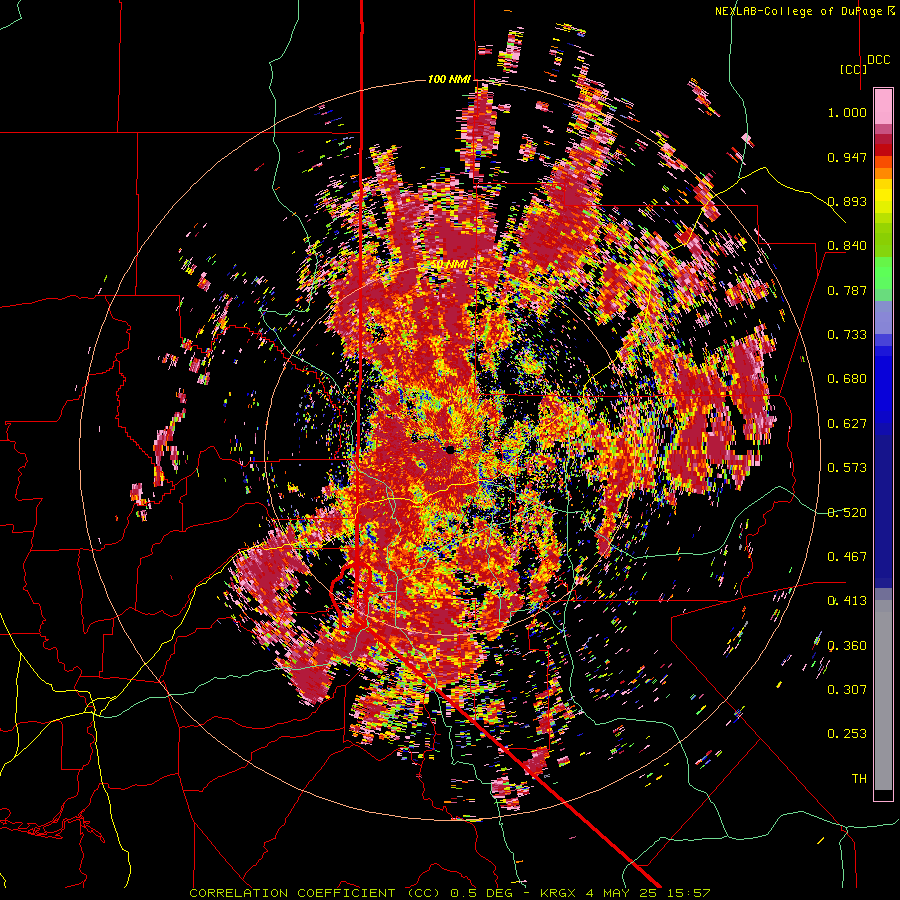This screenshot has height=900, width=900.
Task: Select the 0.893 legend value
Action: point(847,201)
